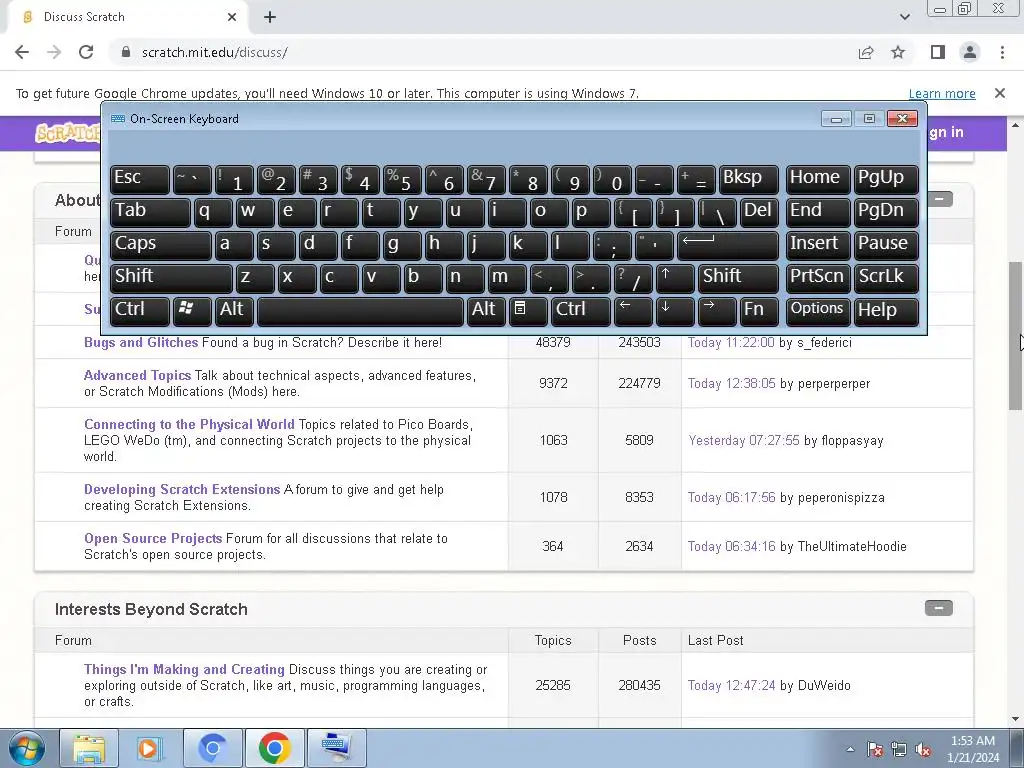Click the left arrow key on keyboard
This screenshot has width=1024, height=768.
pos(633,310)
